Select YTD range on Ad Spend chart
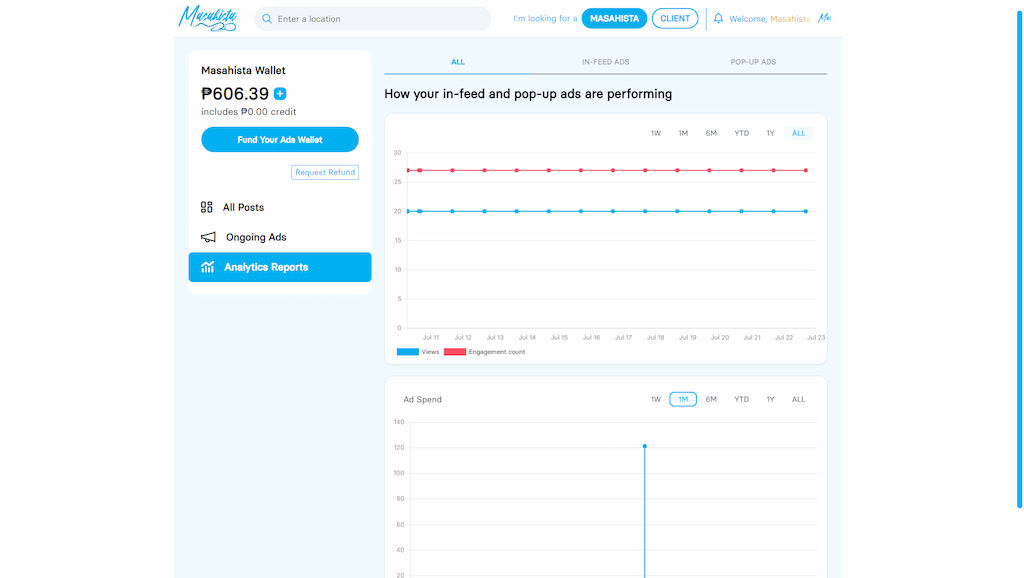Image resolution: width=1024 pixels, height=578 pixels. [741, 399]
